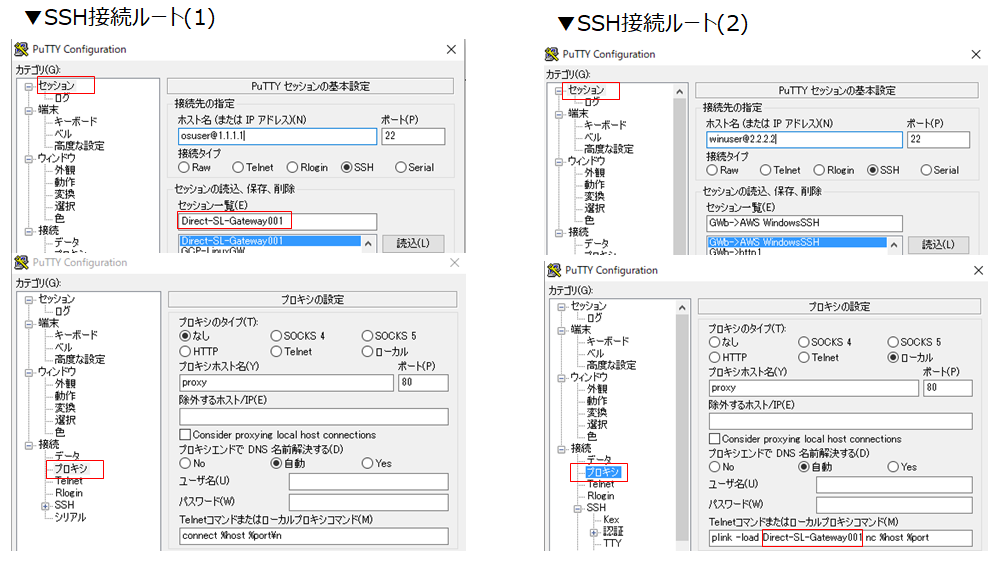Open セッション category in route (1) session window
The height and width of the screenshot is (564, 992).
coord(56,85)
